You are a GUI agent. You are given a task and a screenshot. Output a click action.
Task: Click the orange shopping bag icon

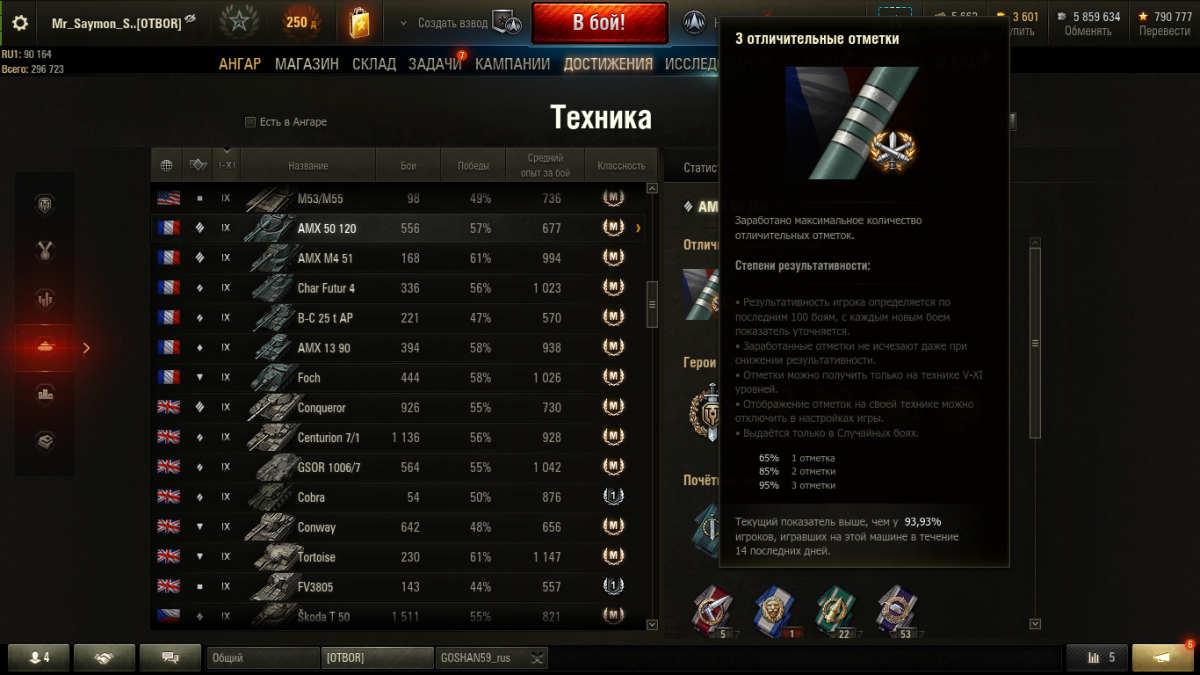pyautogui.click(x=359, y=22)
